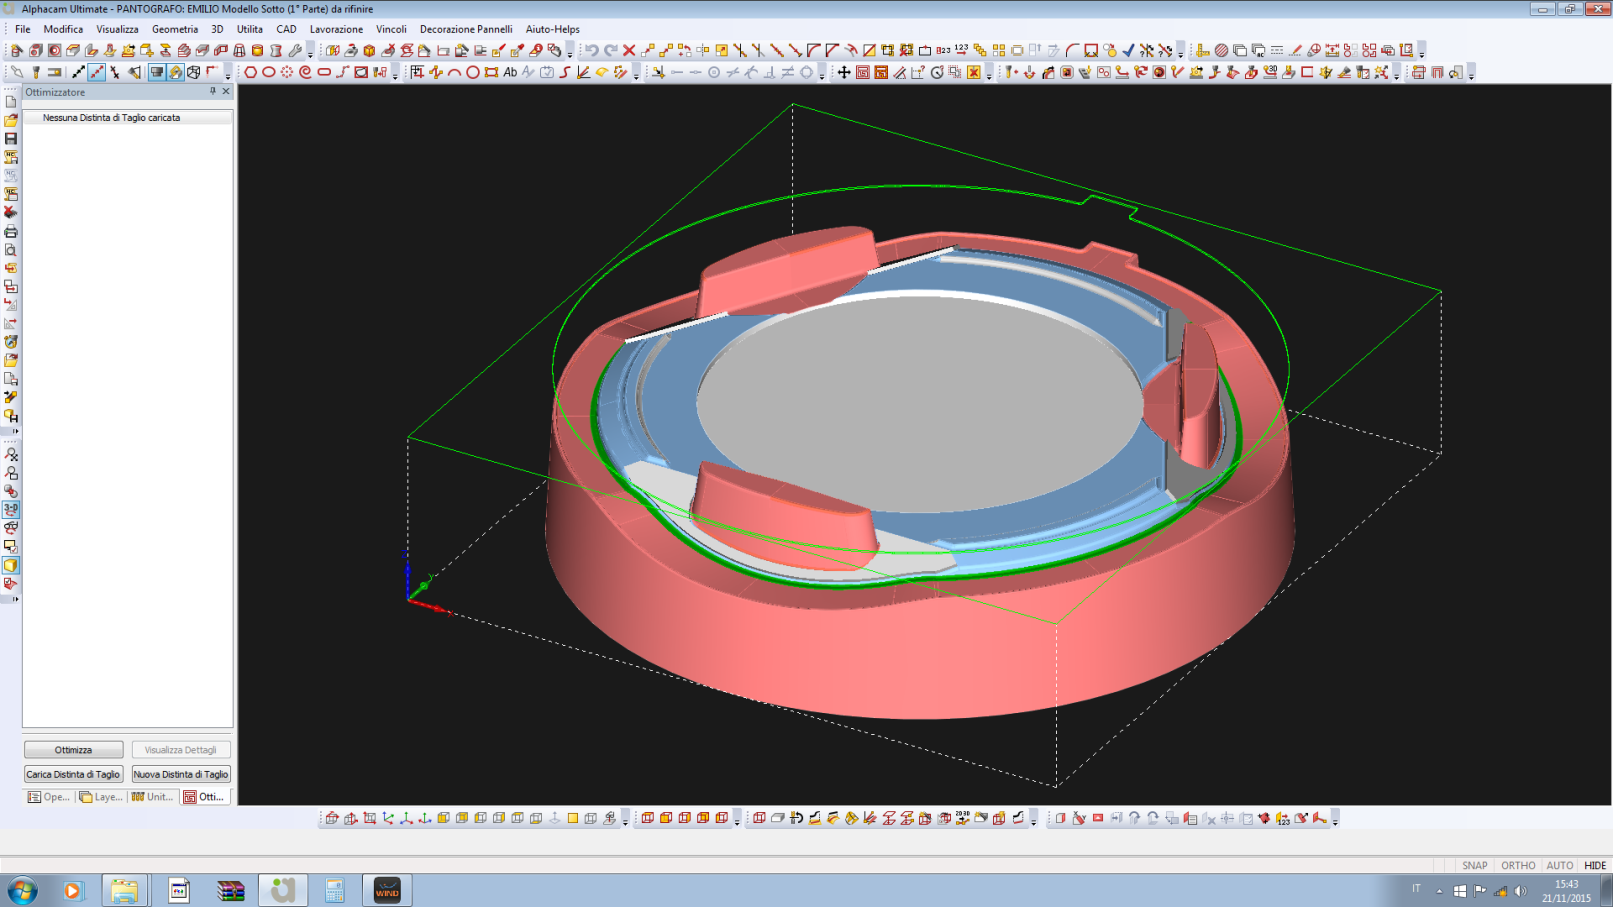
Task: Select the text 'Ab' tool
Action: coord(510,72)
